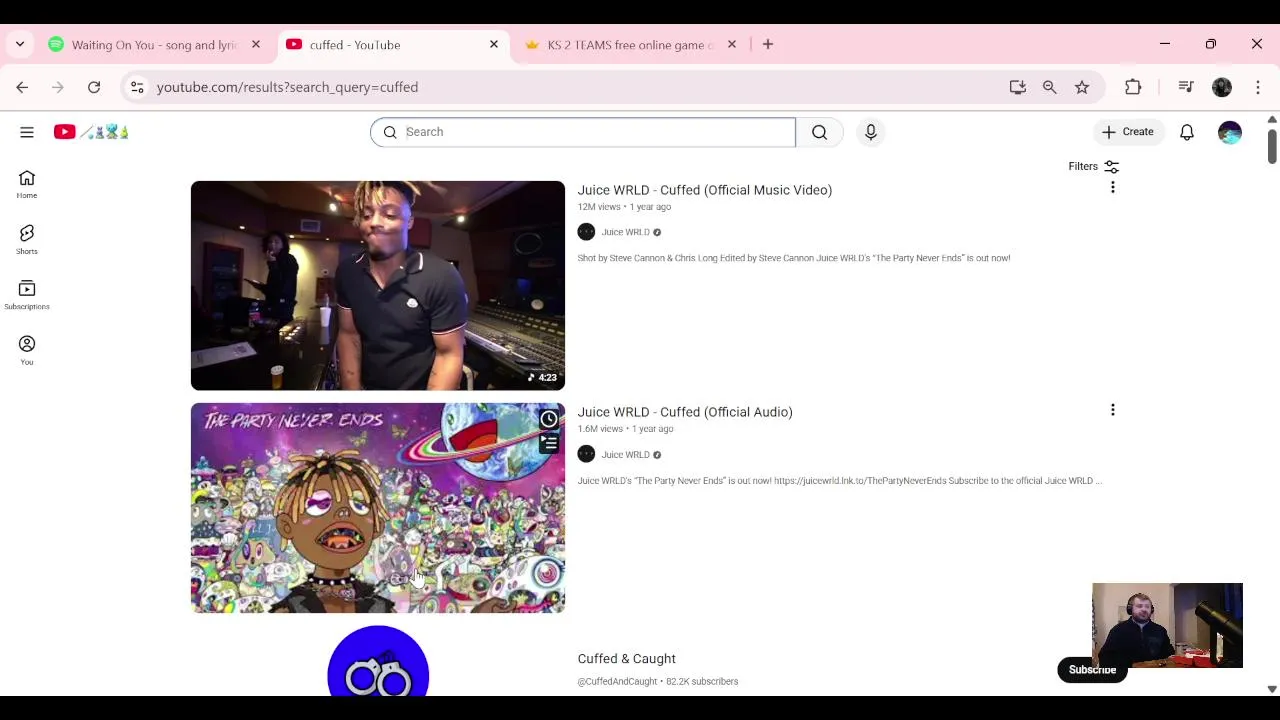Open browser extensions puzzle icon
Screen dimensions: 1280x720
click(x=1133, y=87)
